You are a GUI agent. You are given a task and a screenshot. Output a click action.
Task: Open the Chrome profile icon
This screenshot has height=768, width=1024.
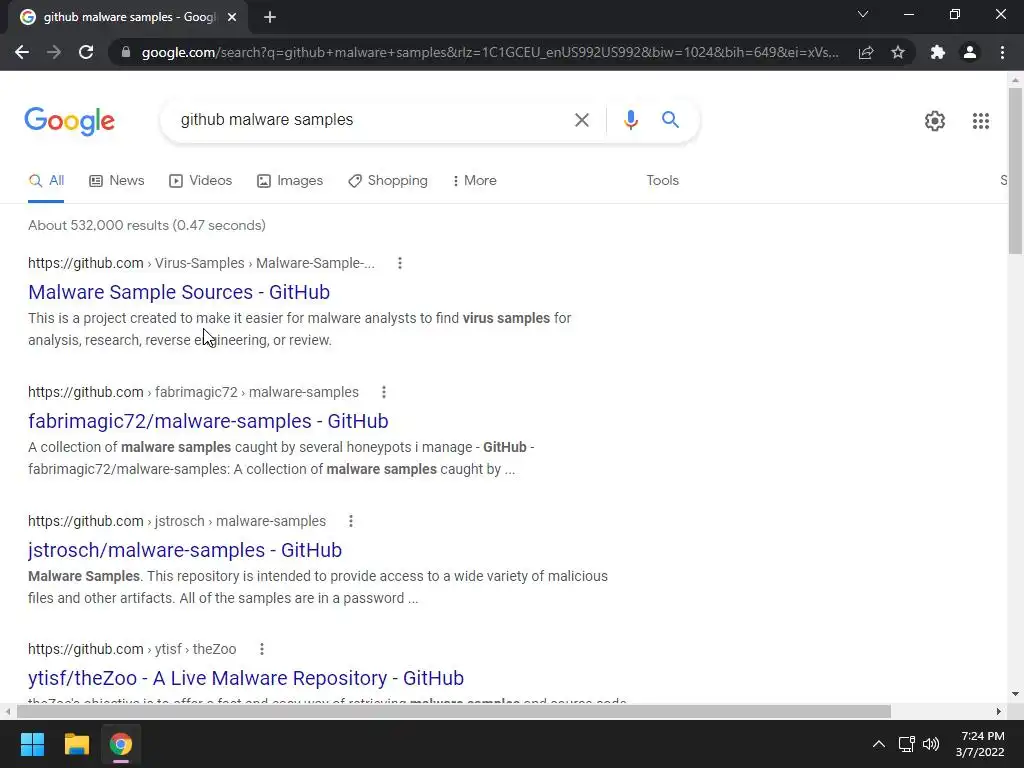[970, 52]
